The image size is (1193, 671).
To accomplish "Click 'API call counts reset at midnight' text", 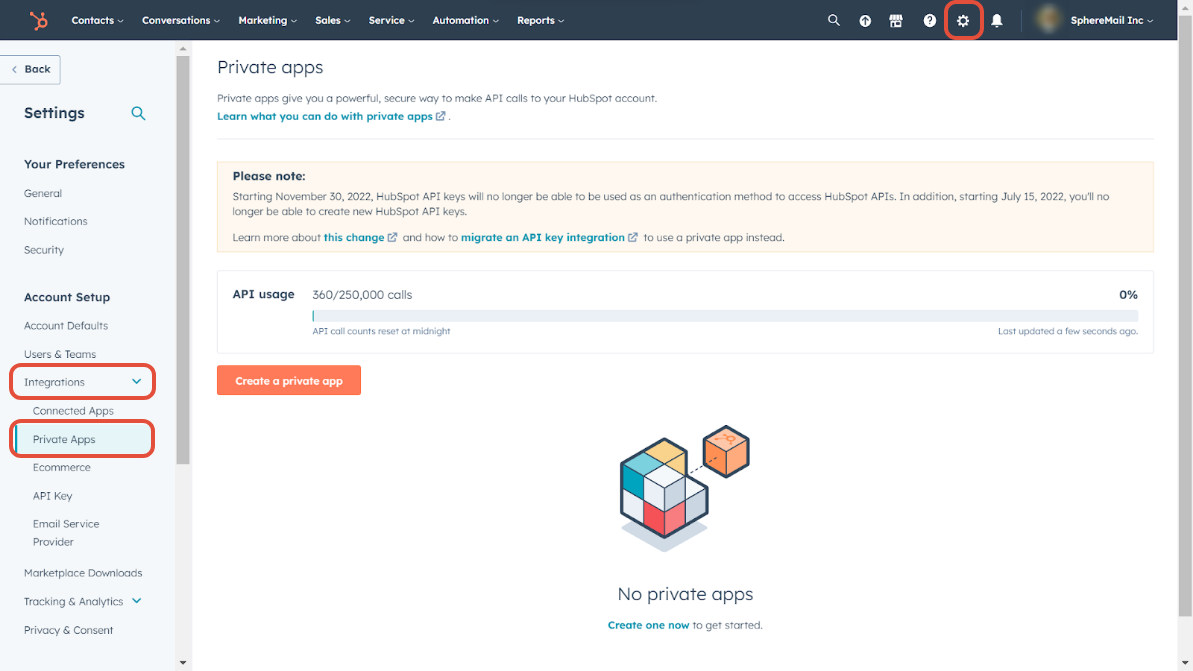I will pos(381,331).
